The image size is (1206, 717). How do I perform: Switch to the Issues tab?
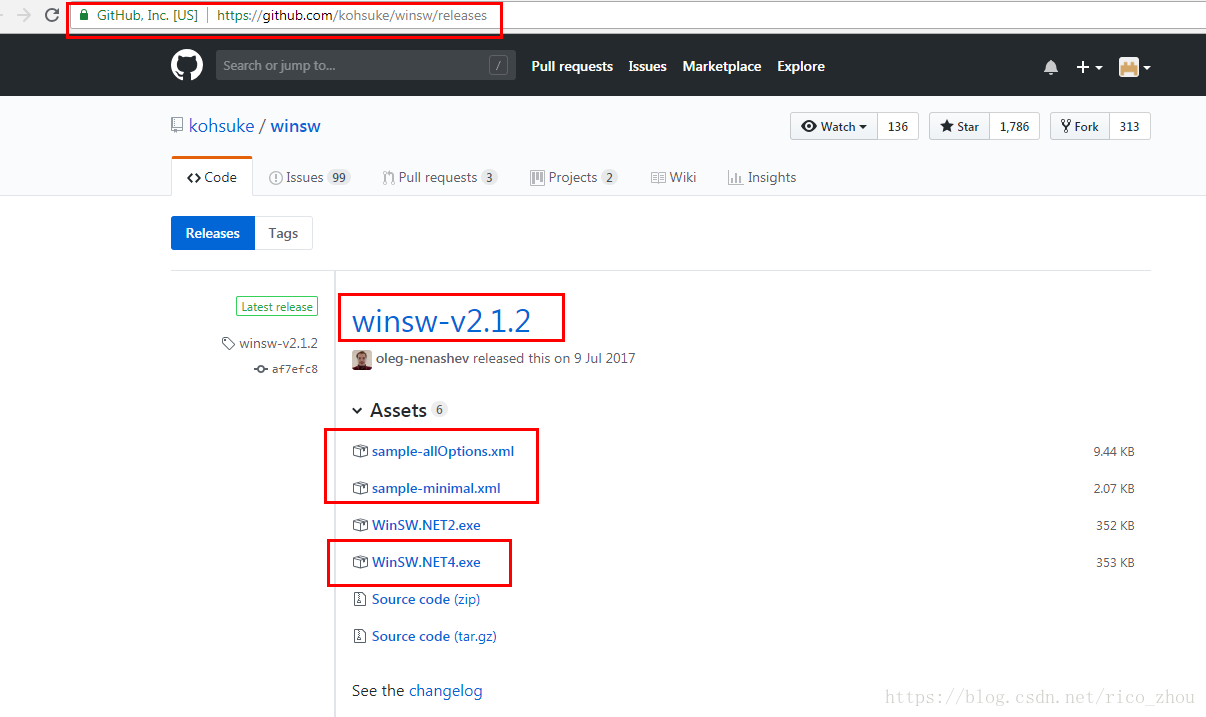coord(308,177)
